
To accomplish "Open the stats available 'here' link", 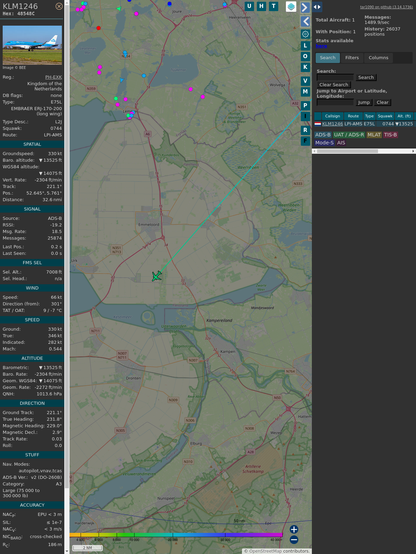I will [321, 46].
